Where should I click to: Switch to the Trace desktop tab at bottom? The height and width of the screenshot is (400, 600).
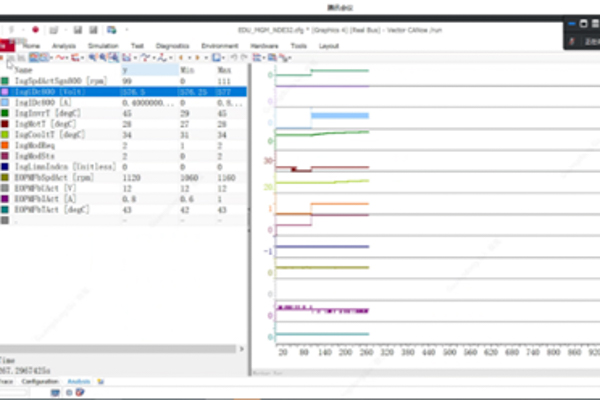pos(7,382)
